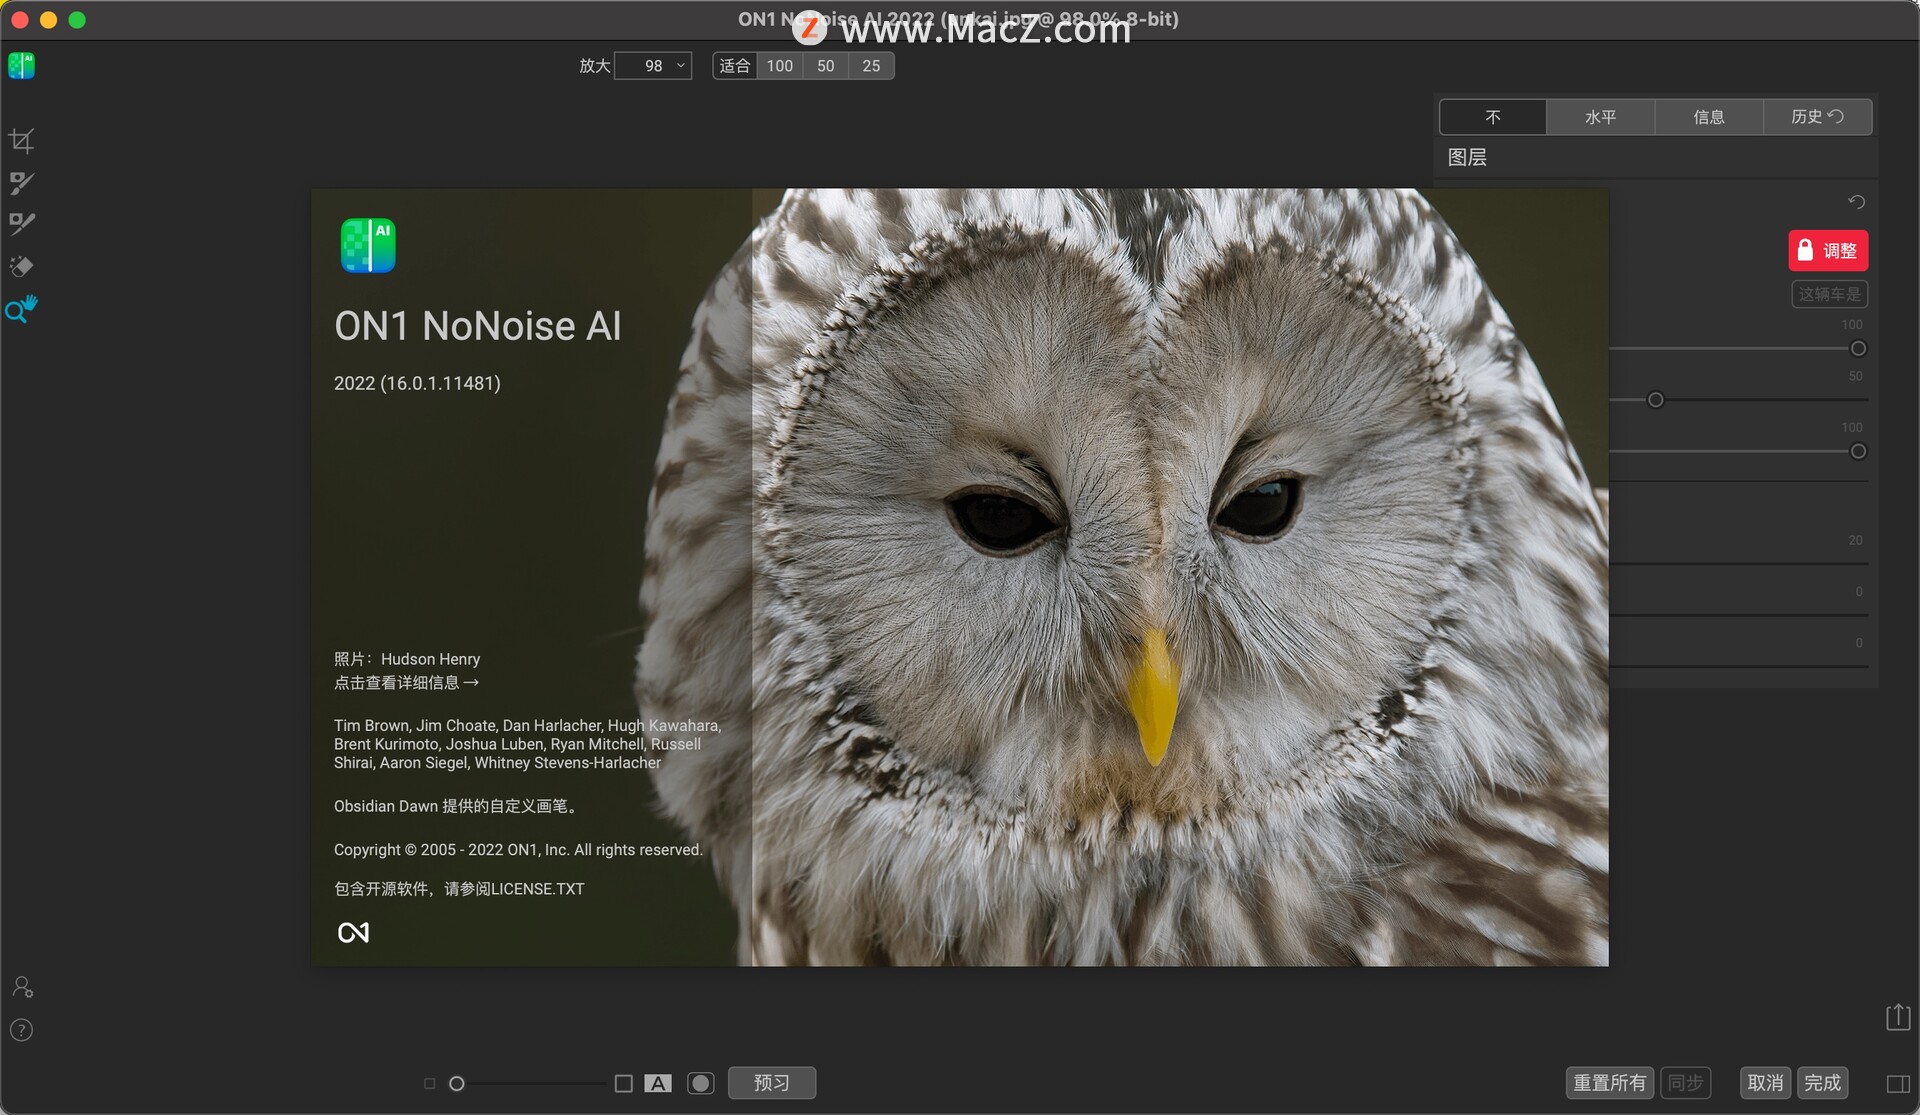Screen dimensions: 1920x1115
Task: Click the 预习 preview button
Action: coord(772,1083)
